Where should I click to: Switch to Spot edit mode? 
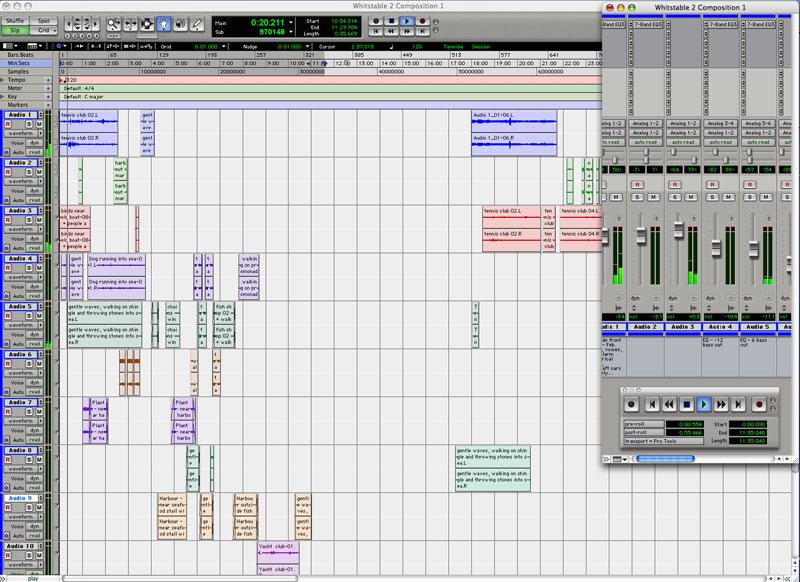click(43, 20)
